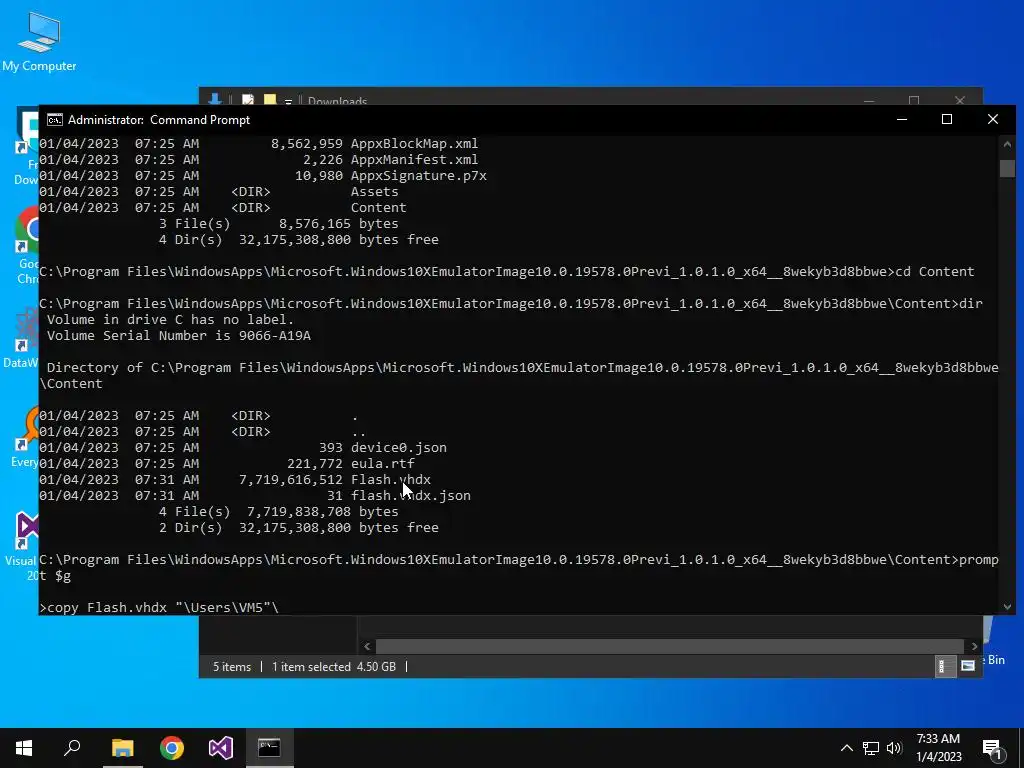Open the My Computer desktop icon

tap(39, 40)
